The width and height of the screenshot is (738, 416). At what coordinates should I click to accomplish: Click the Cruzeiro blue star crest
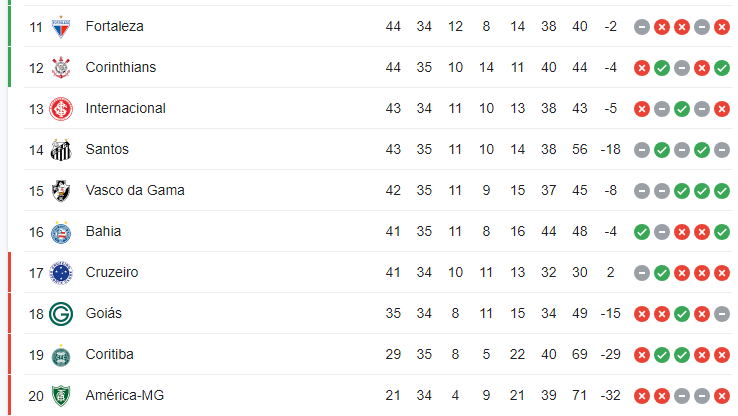tap(61, 272)
